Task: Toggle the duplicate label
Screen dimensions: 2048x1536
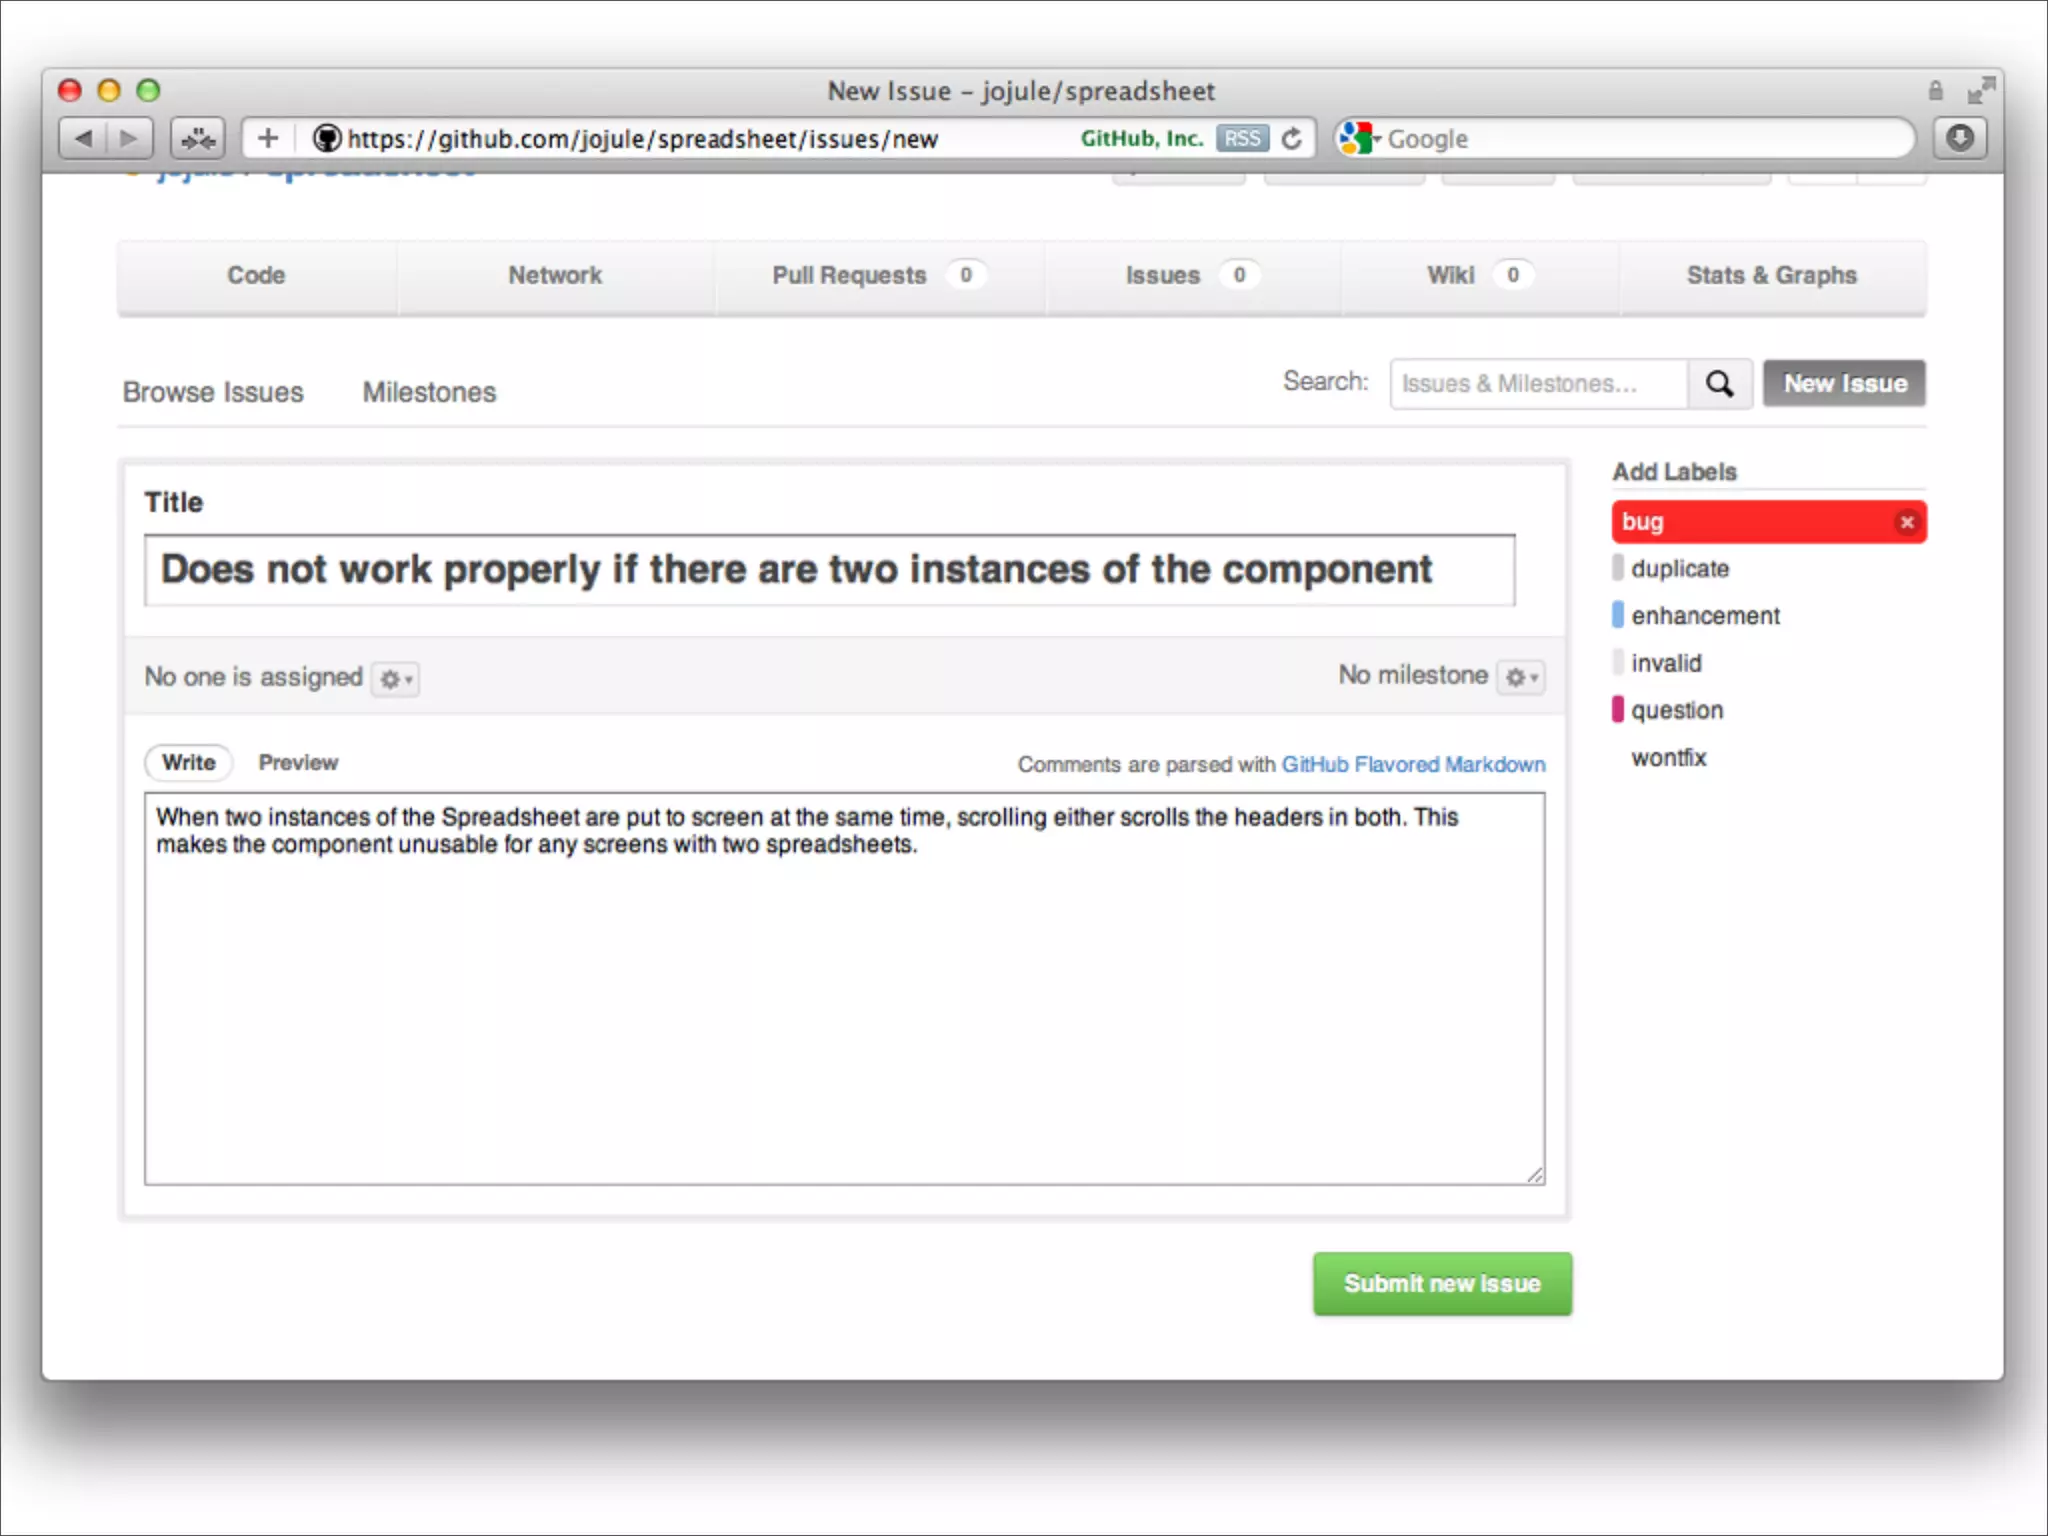Action: click(1679, 569)
